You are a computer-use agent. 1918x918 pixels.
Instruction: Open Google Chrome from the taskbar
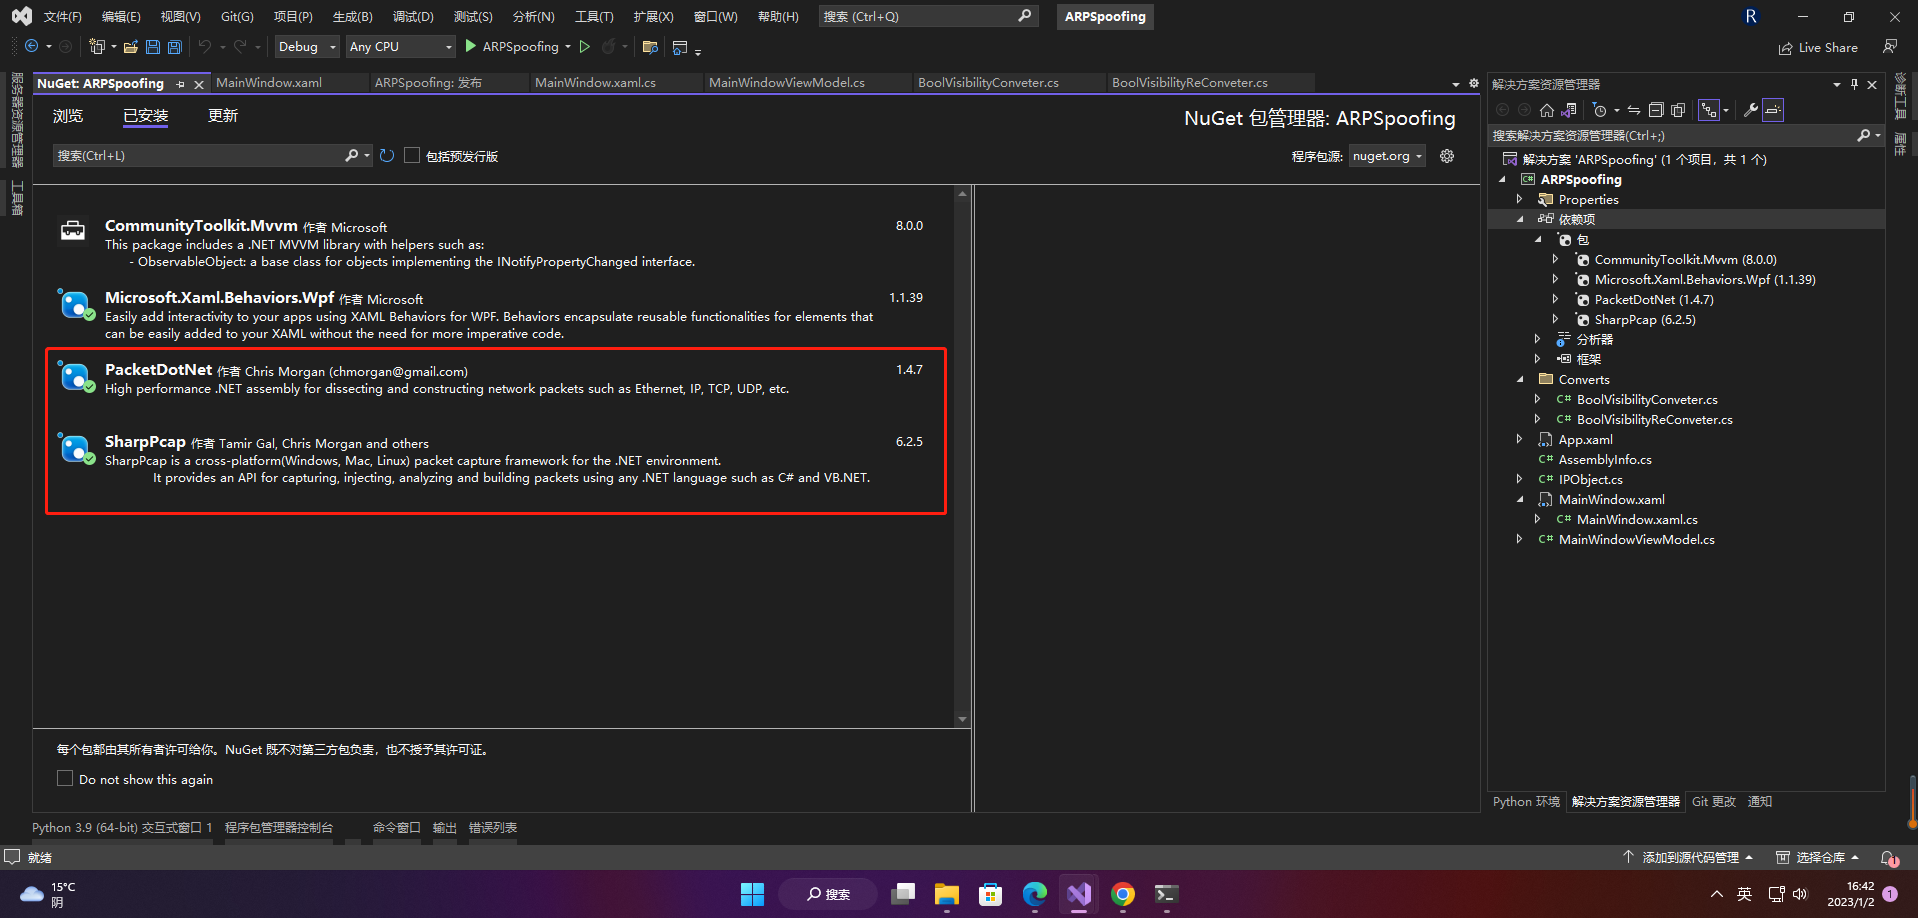pos(1123,894)
